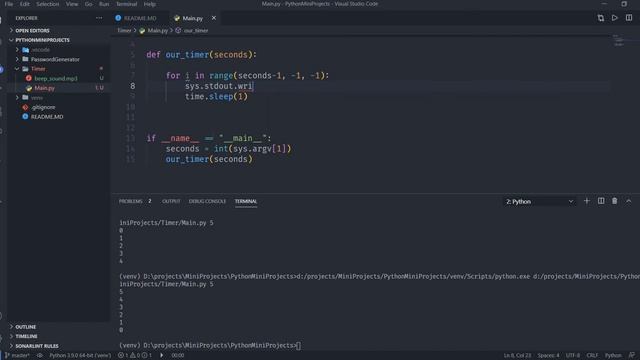Open the Selection menu
This screenshot has width=640, height=360.
point(48,4)
